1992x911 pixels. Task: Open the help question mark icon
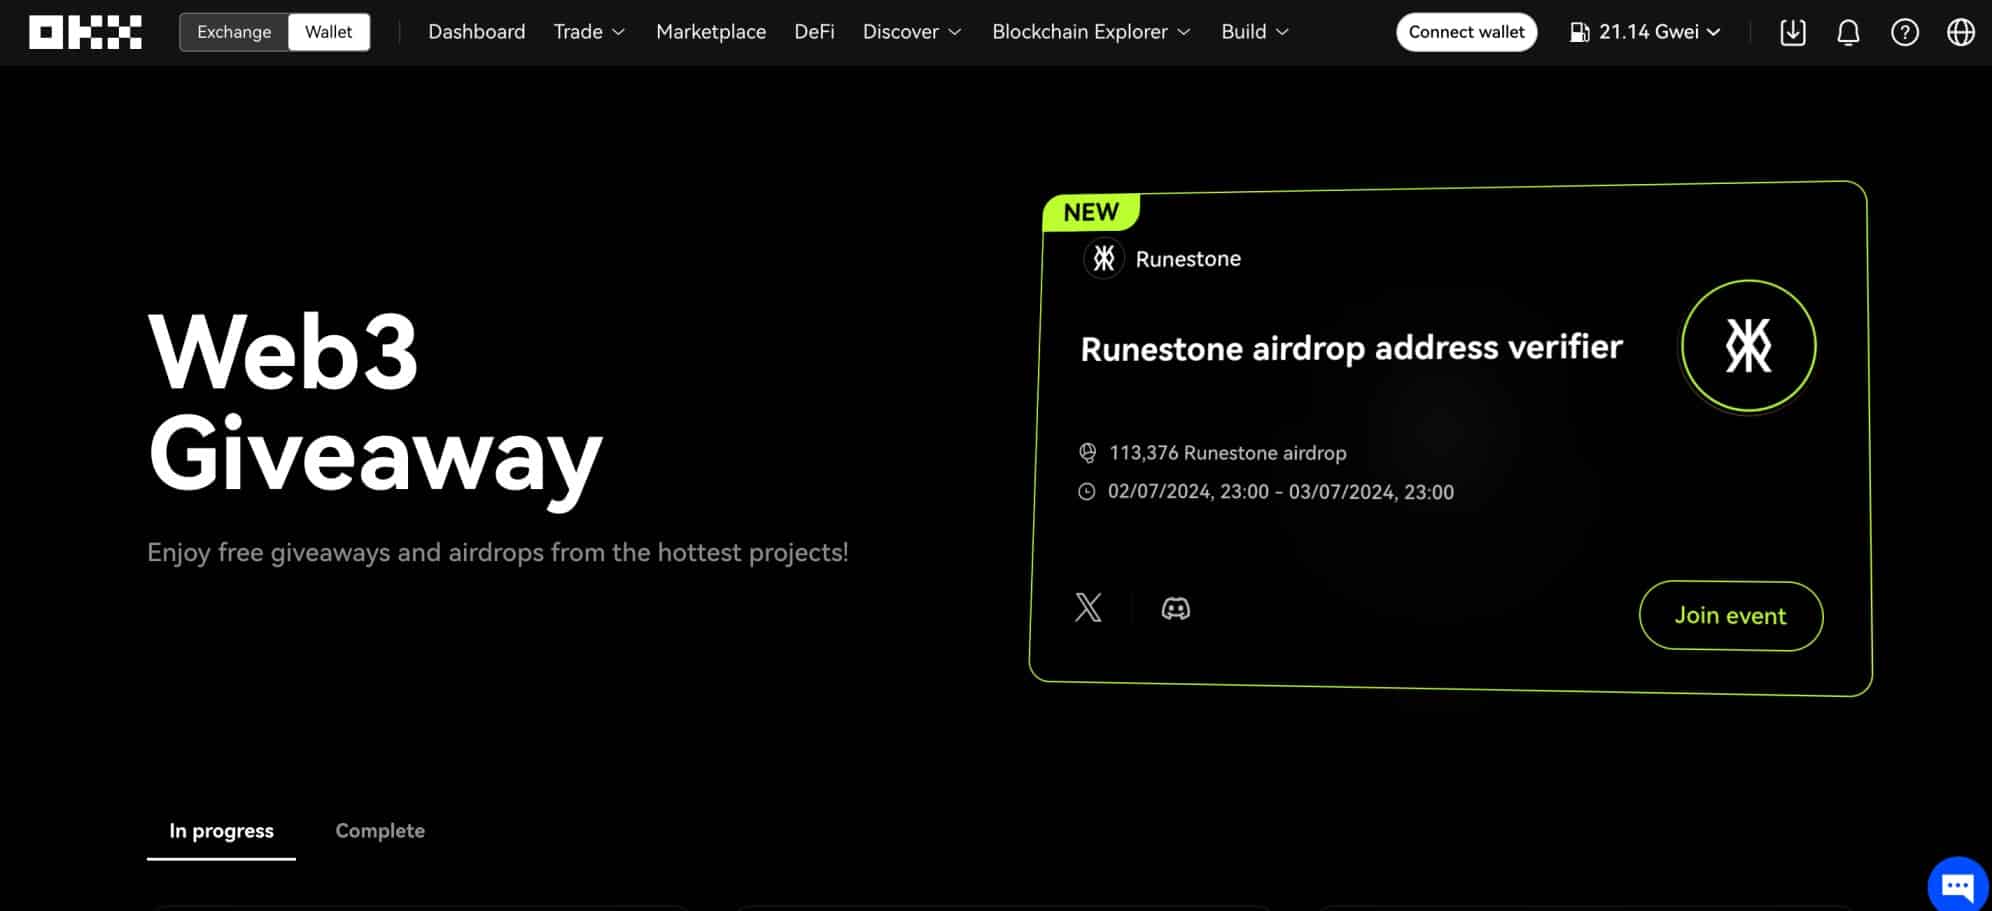coord(1904,32)
